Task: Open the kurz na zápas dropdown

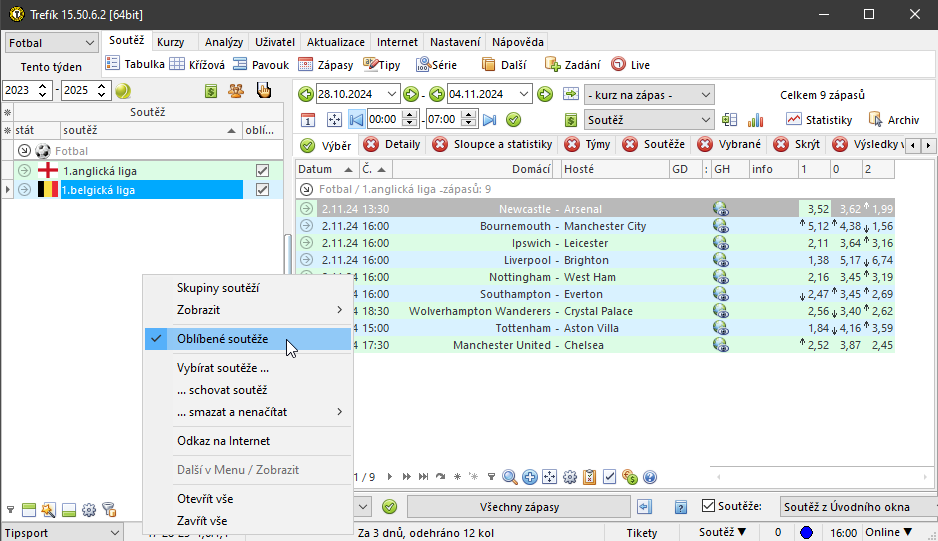Action: (649, 95)
